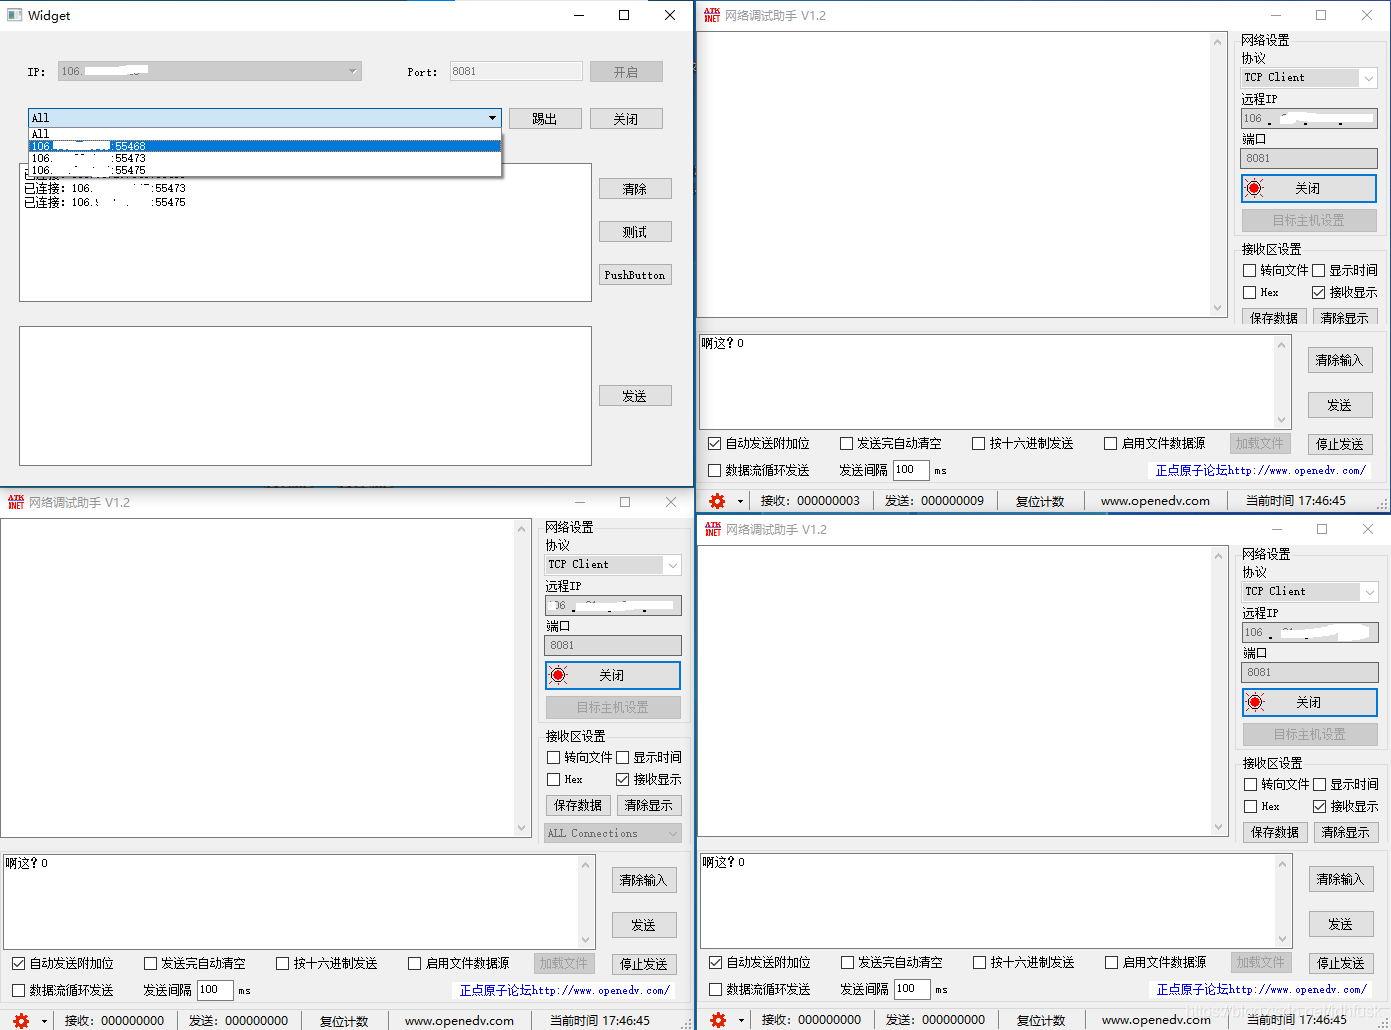1391x1030 pixels.
Task: Click the message input area in Widget
Action: pyautogui.click(x=305, y=396)
